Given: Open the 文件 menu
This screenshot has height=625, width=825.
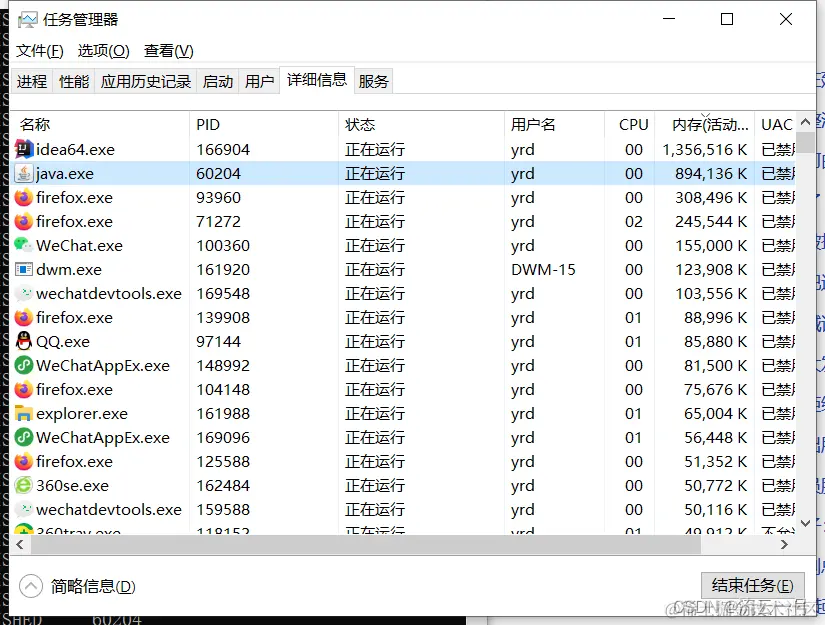Looking at the screenshot, I should (x=38, y=50).
